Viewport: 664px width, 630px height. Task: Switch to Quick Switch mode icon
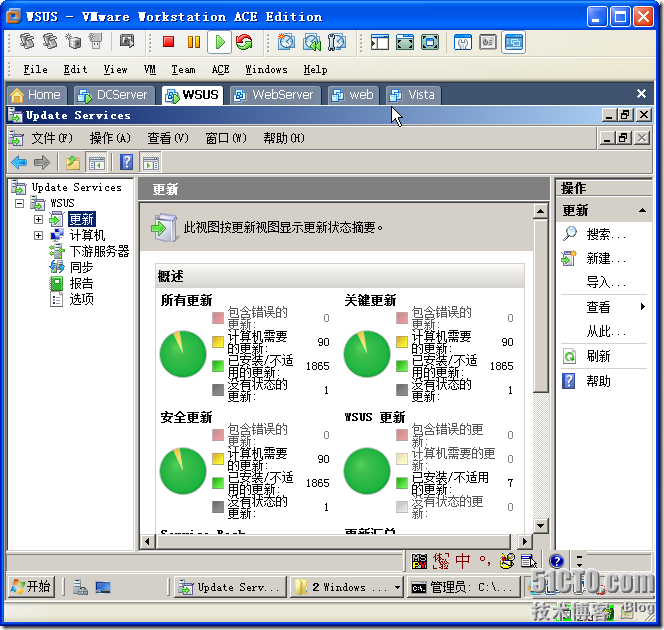(405, 42)
